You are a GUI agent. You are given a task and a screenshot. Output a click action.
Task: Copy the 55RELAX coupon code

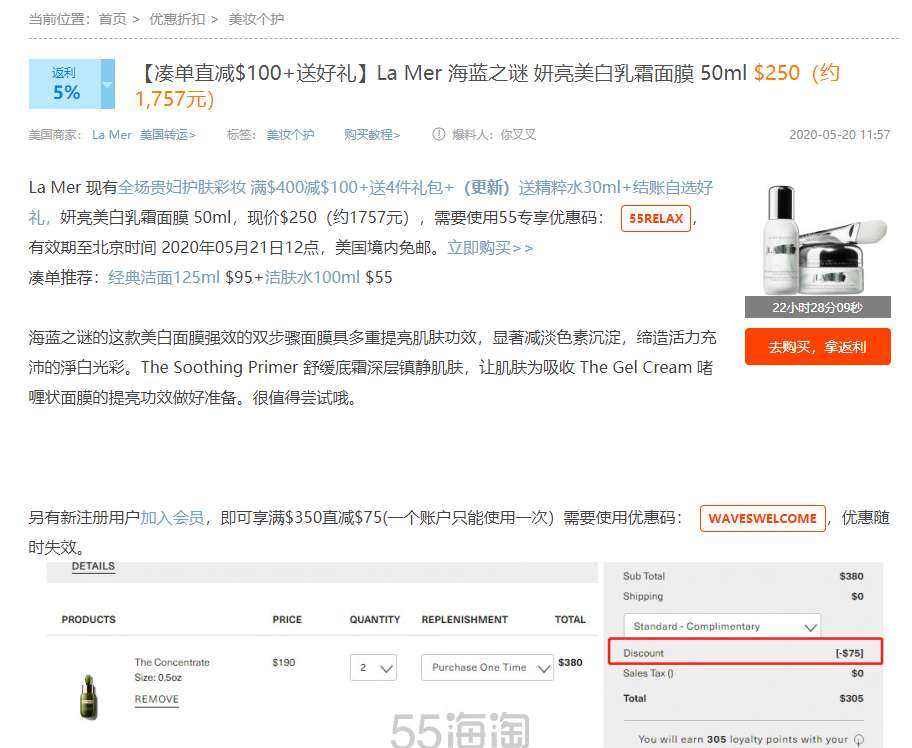click(x=656, y=219)
